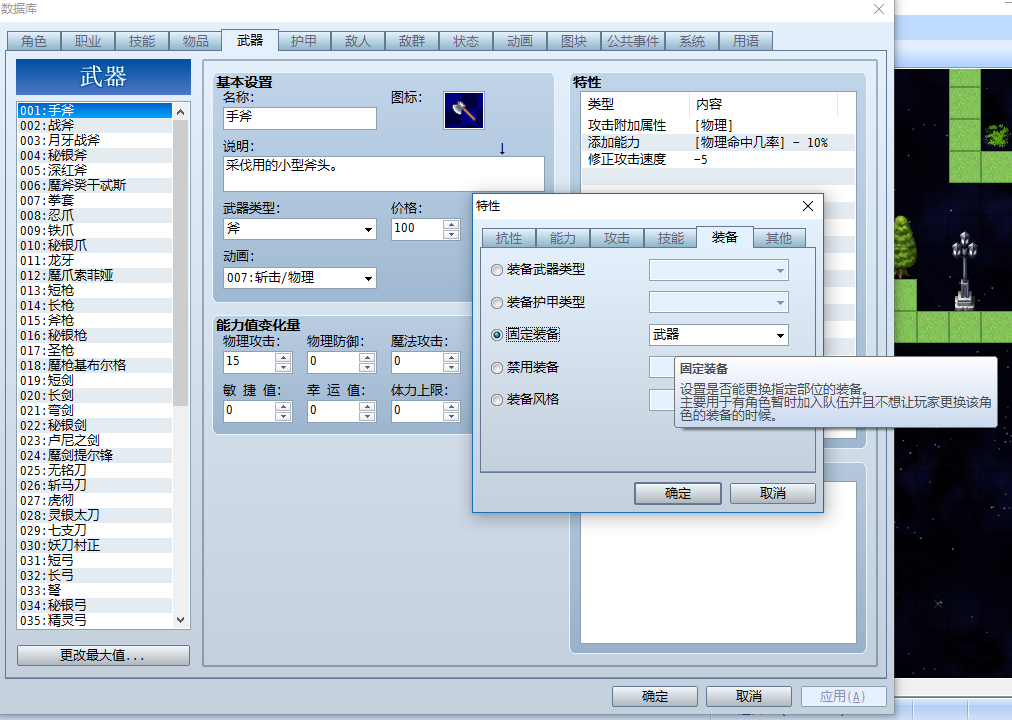
Task: Click 取消 at the database window bottom
Action: click(749, 697)
